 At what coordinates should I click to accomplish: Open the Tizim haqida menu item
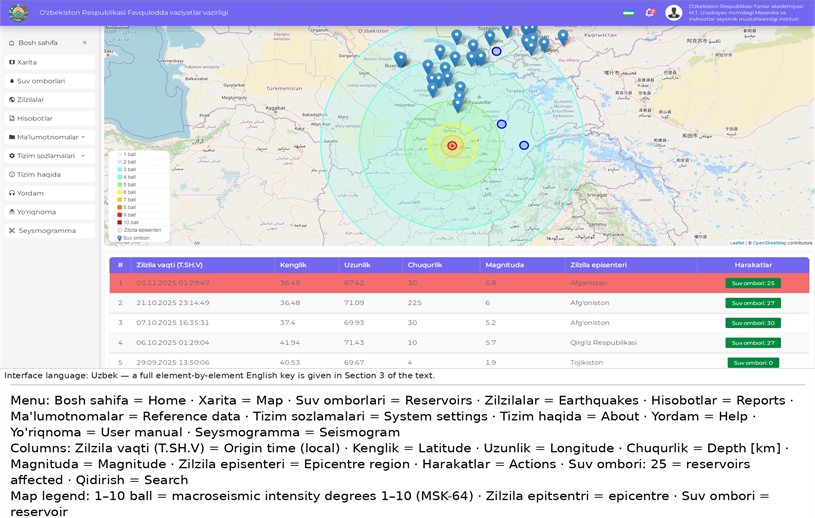pos(49,175)
